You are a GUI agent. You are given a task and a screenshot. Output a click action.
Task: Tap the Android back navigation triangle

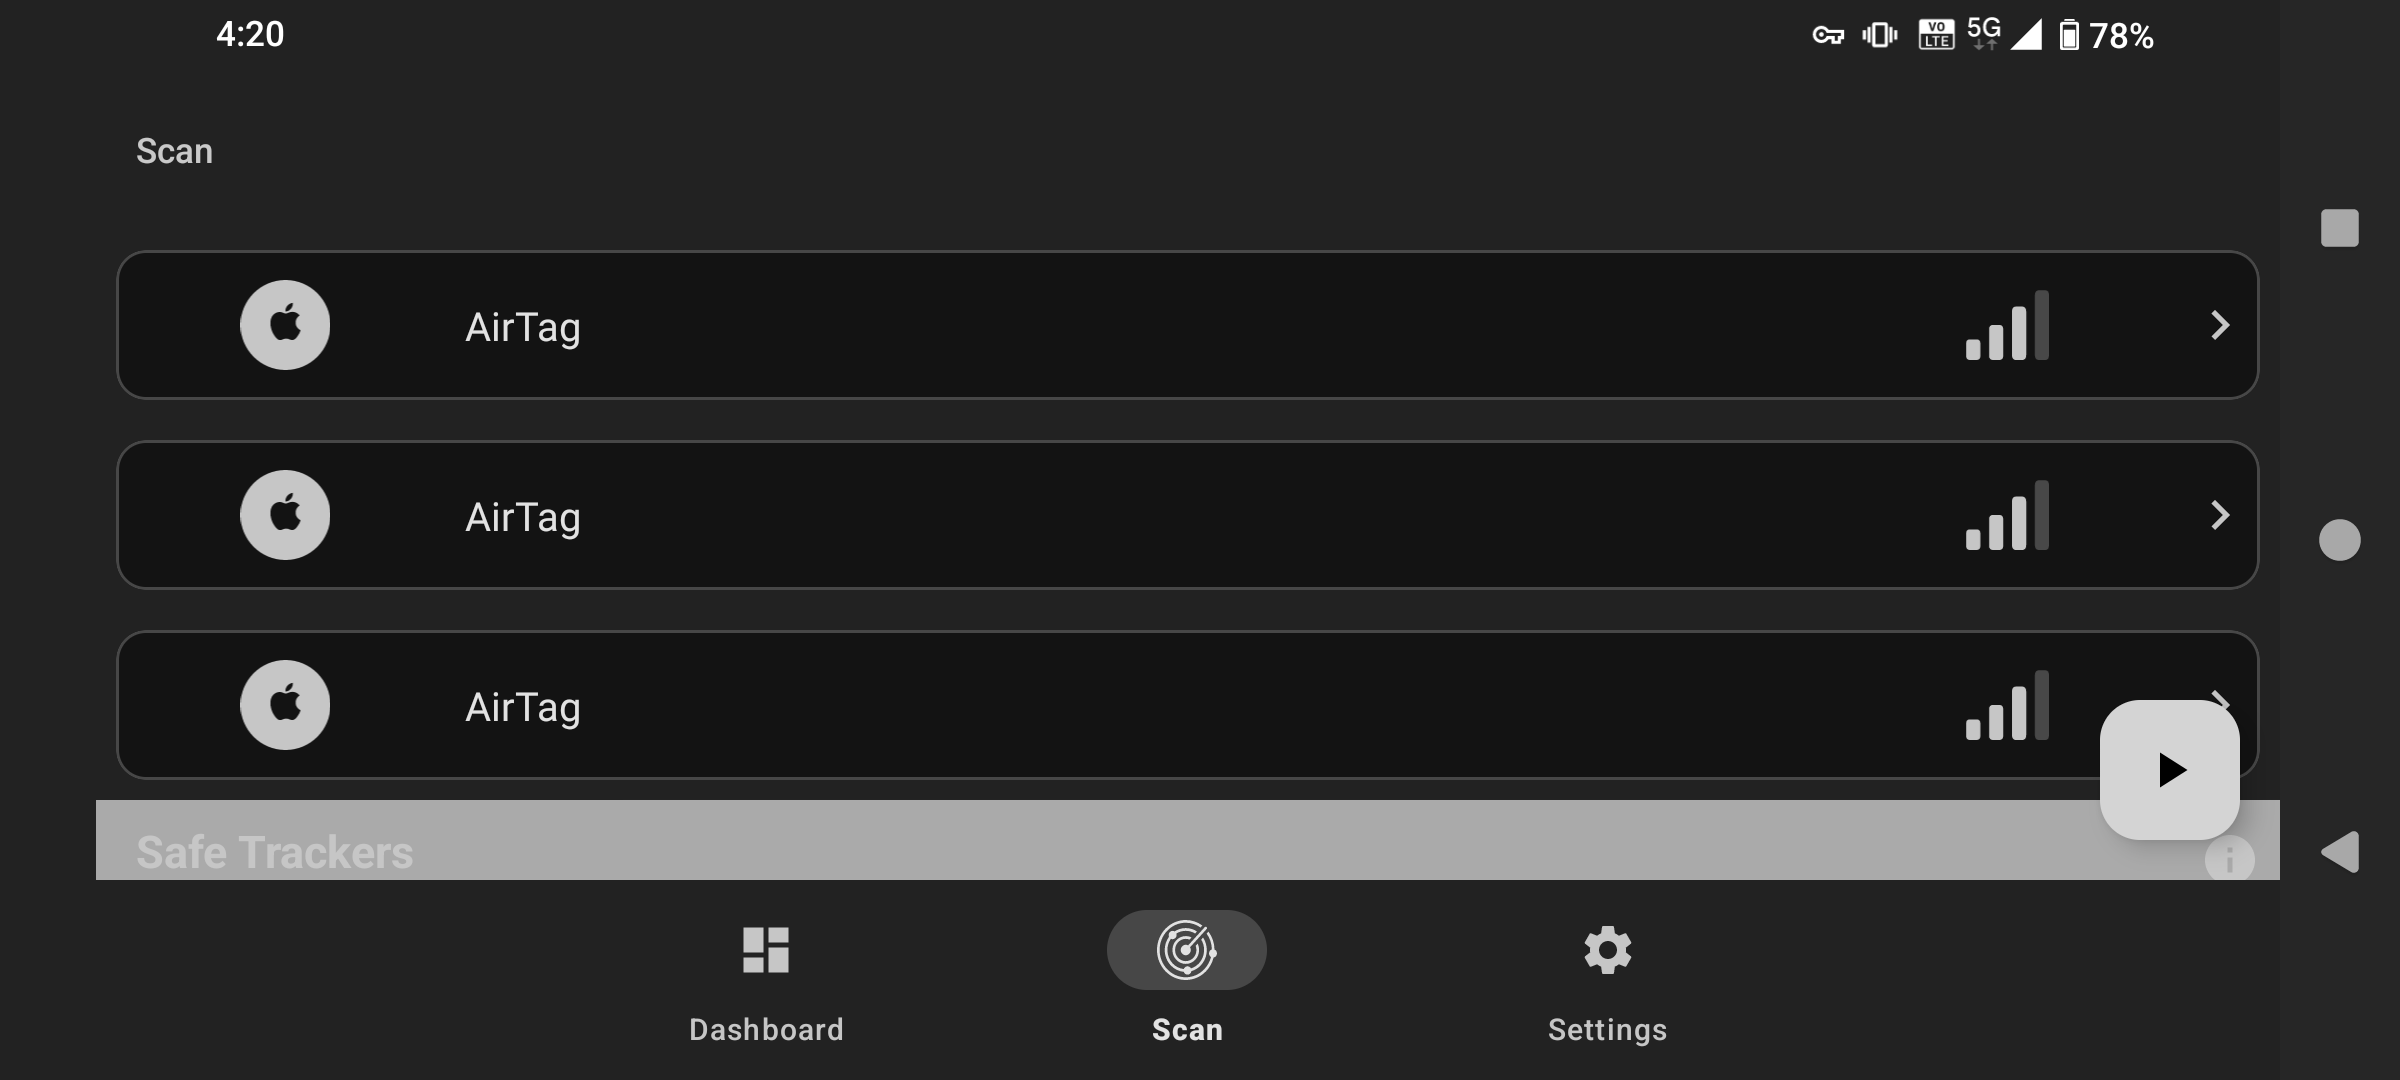click(x=2340, y=852)
